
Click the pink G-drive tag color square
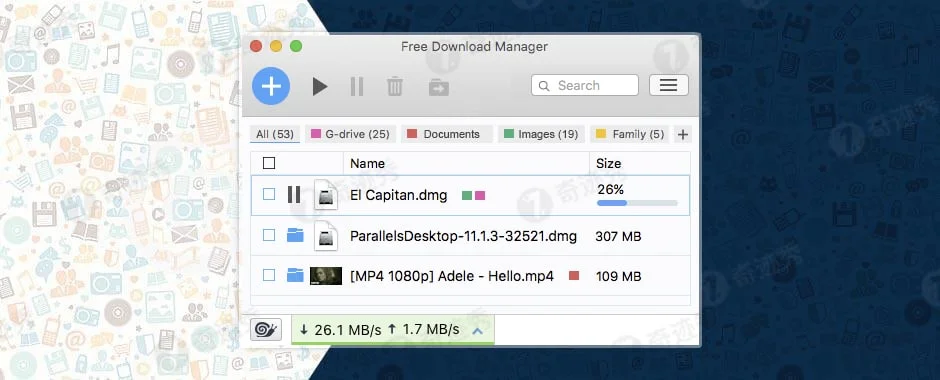(315, 134)
